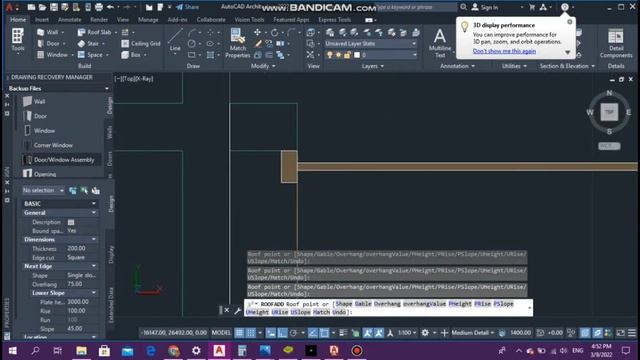Open the Tools palette button
This screenshot has height=360, width=640.
click(x=18, y=40)
